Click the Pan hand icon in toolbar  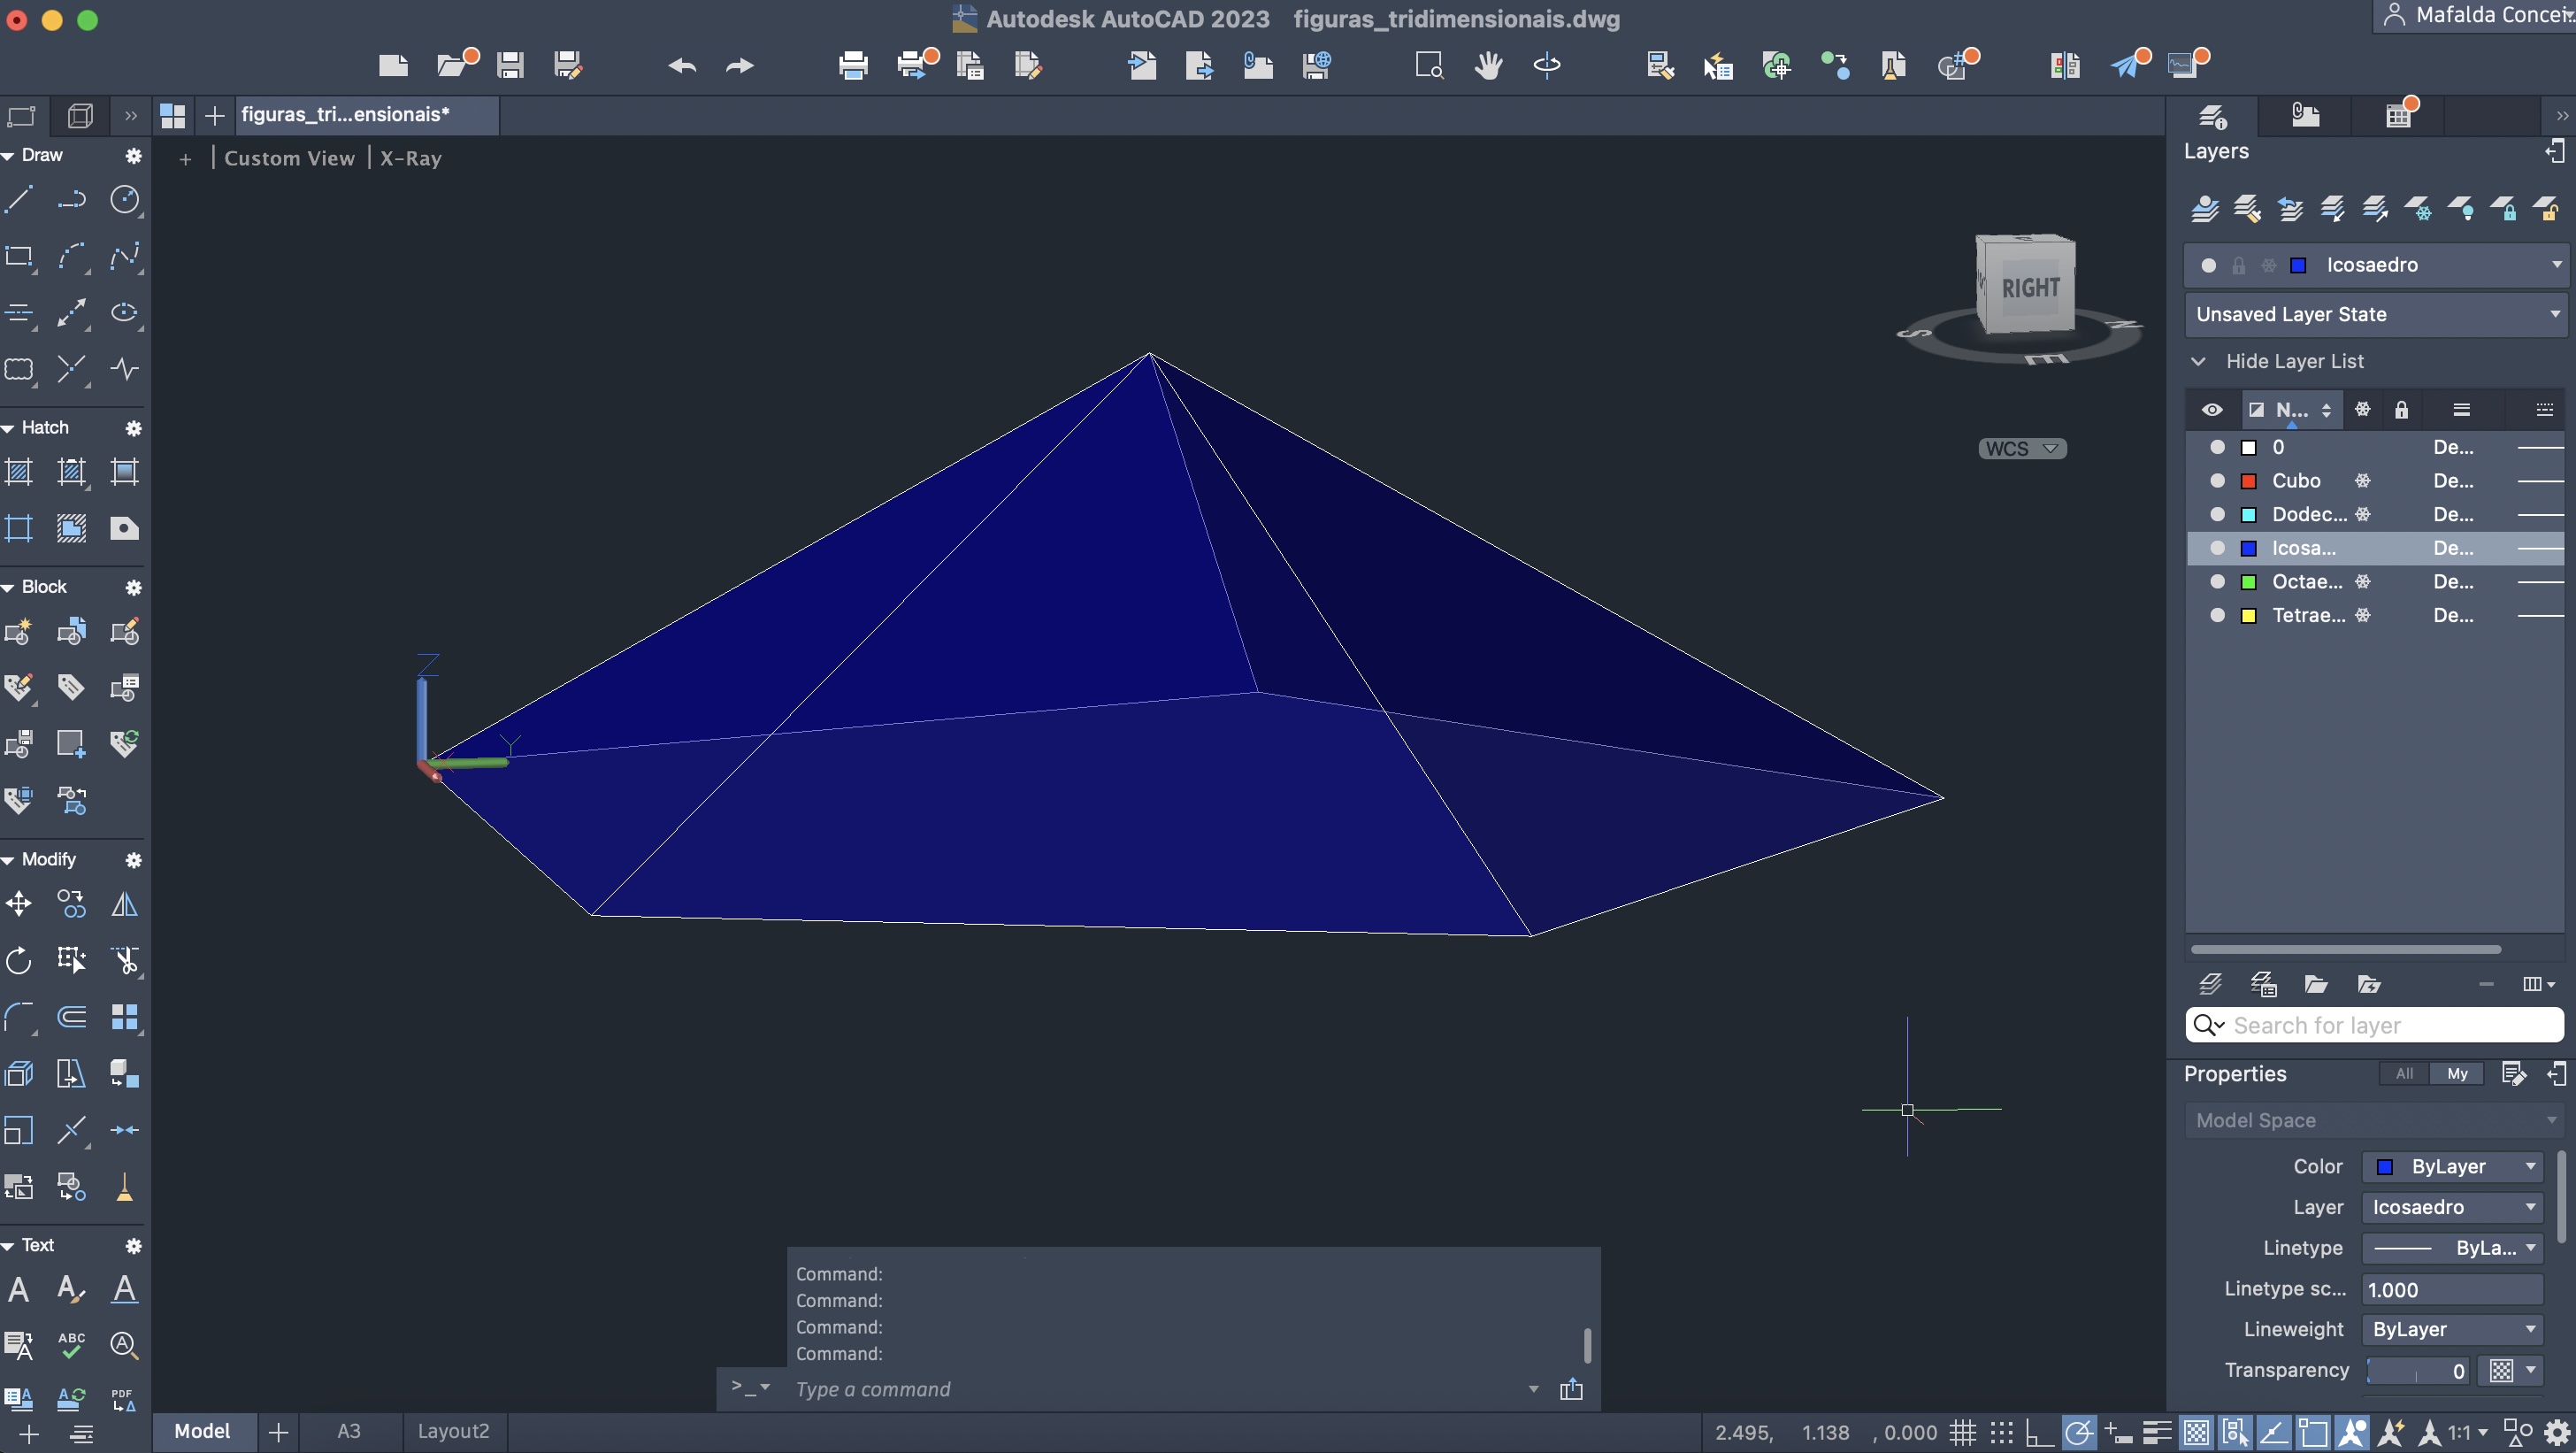click(1488, 66)
